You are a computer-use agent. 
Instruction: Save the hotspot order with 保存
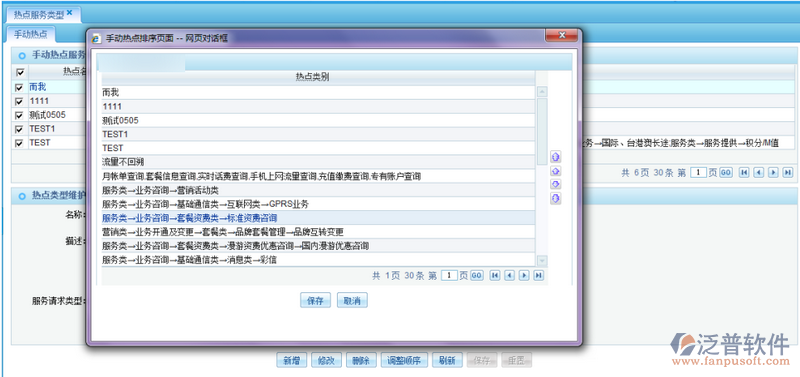315,301
